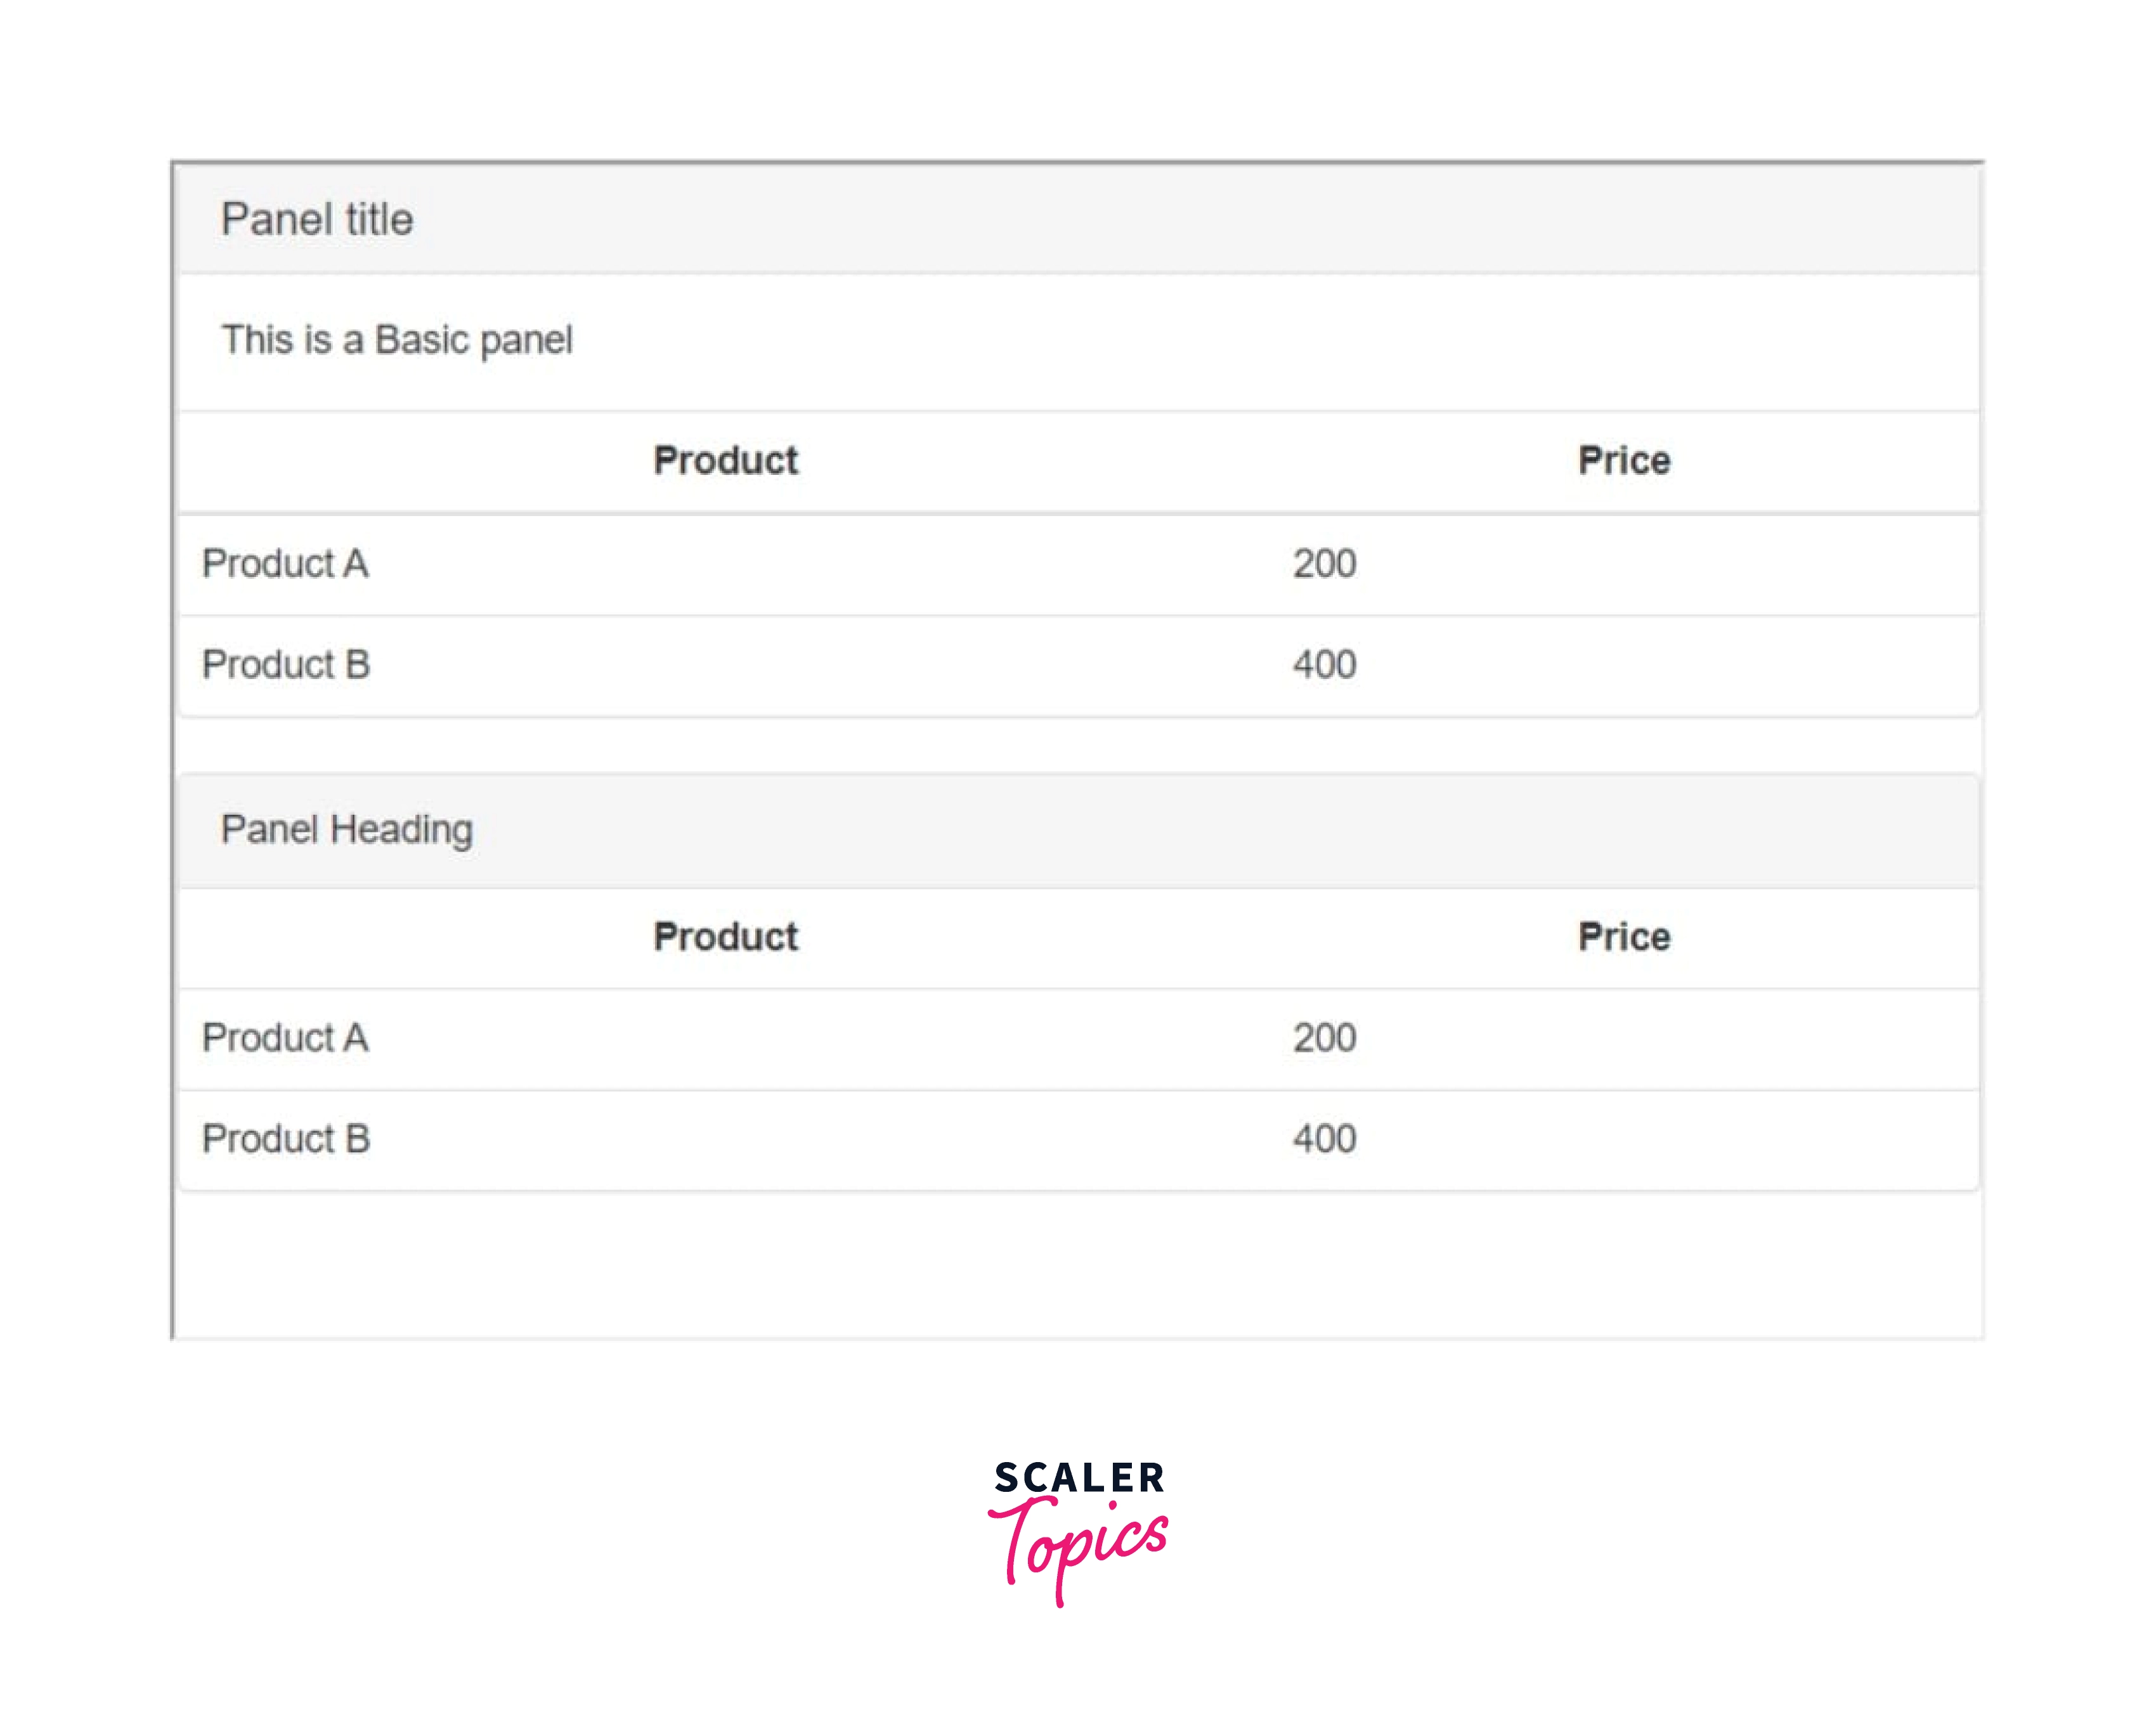
Task: Click the "Panel Heading" text
Action: (346, 830)
